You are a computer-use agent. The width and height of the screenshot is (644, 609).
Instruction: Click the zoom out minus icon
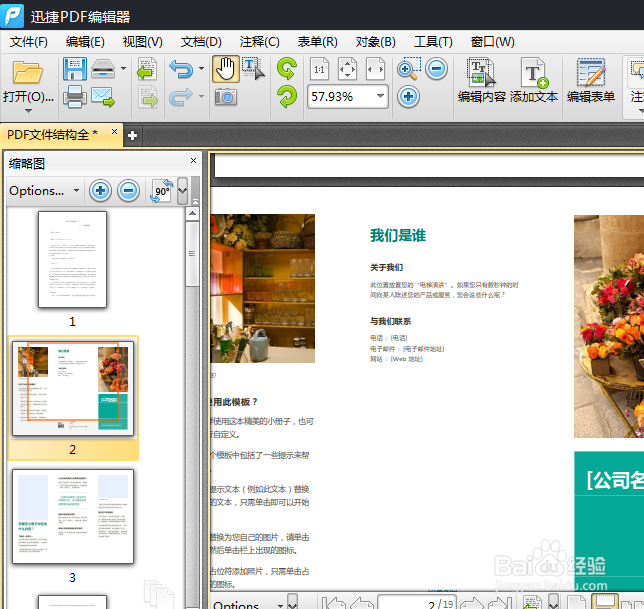coord(436,69)
